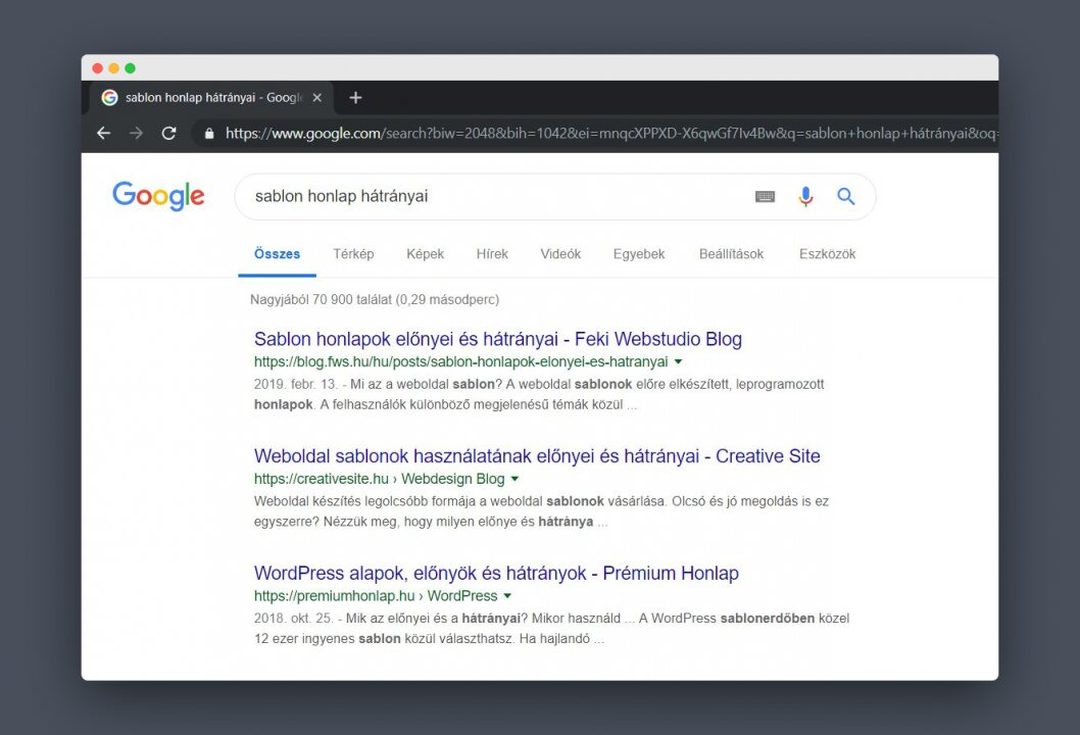Expand dropdown arrow next to creativesite.hu URL

tap(515, 479)
